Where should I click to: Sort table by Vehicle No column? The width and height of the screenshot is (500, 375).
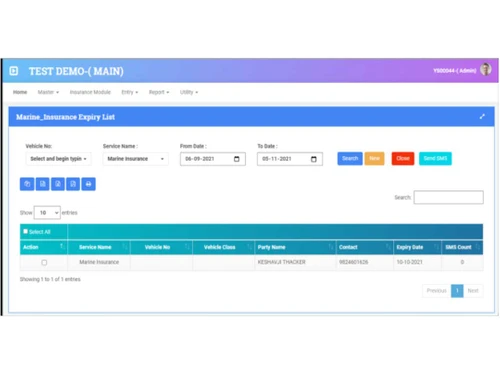161,247
